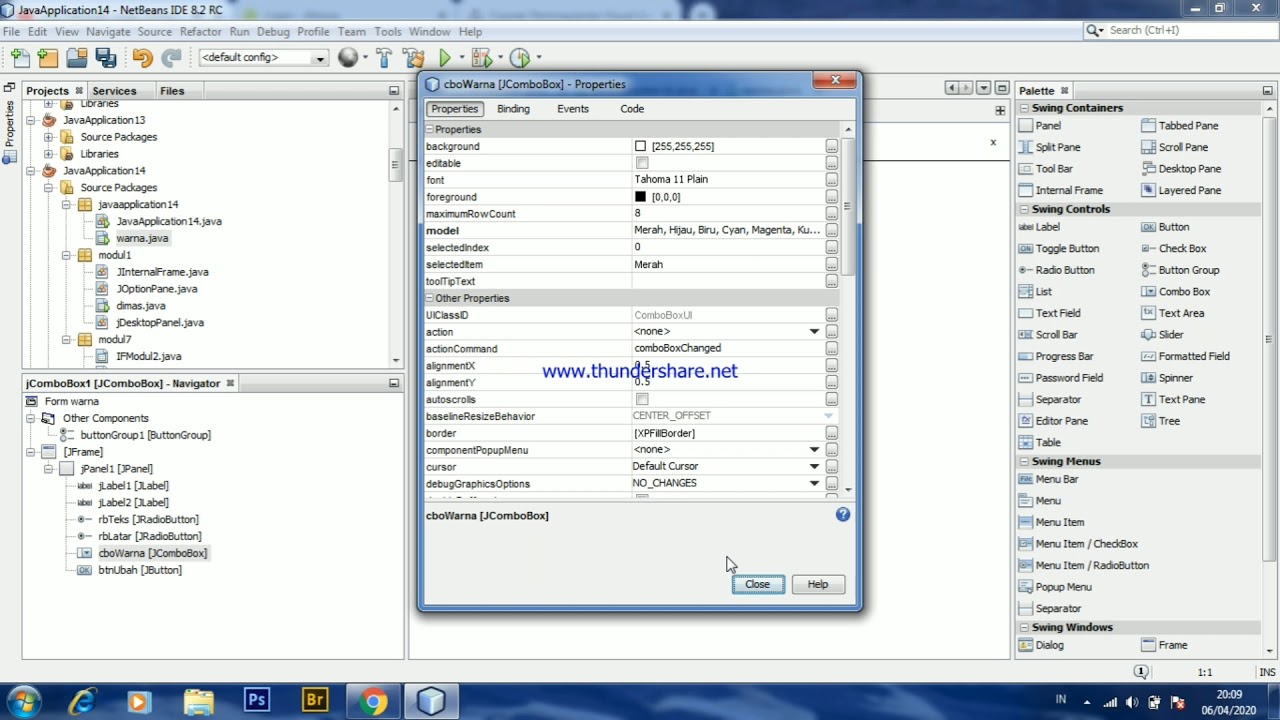The image size is (1280, 720).
Task: Open custom editor for model property
Action: point(831,230)
